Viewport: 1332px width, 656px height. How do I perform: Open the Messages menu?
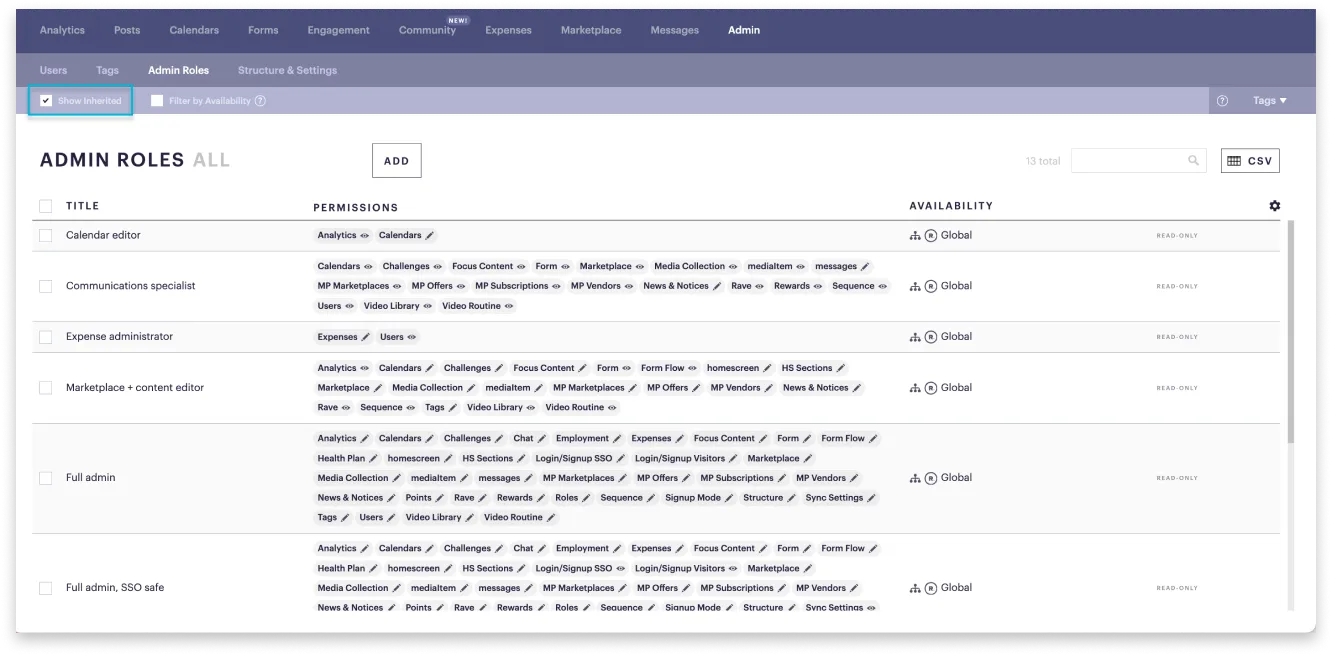(675, 30)
